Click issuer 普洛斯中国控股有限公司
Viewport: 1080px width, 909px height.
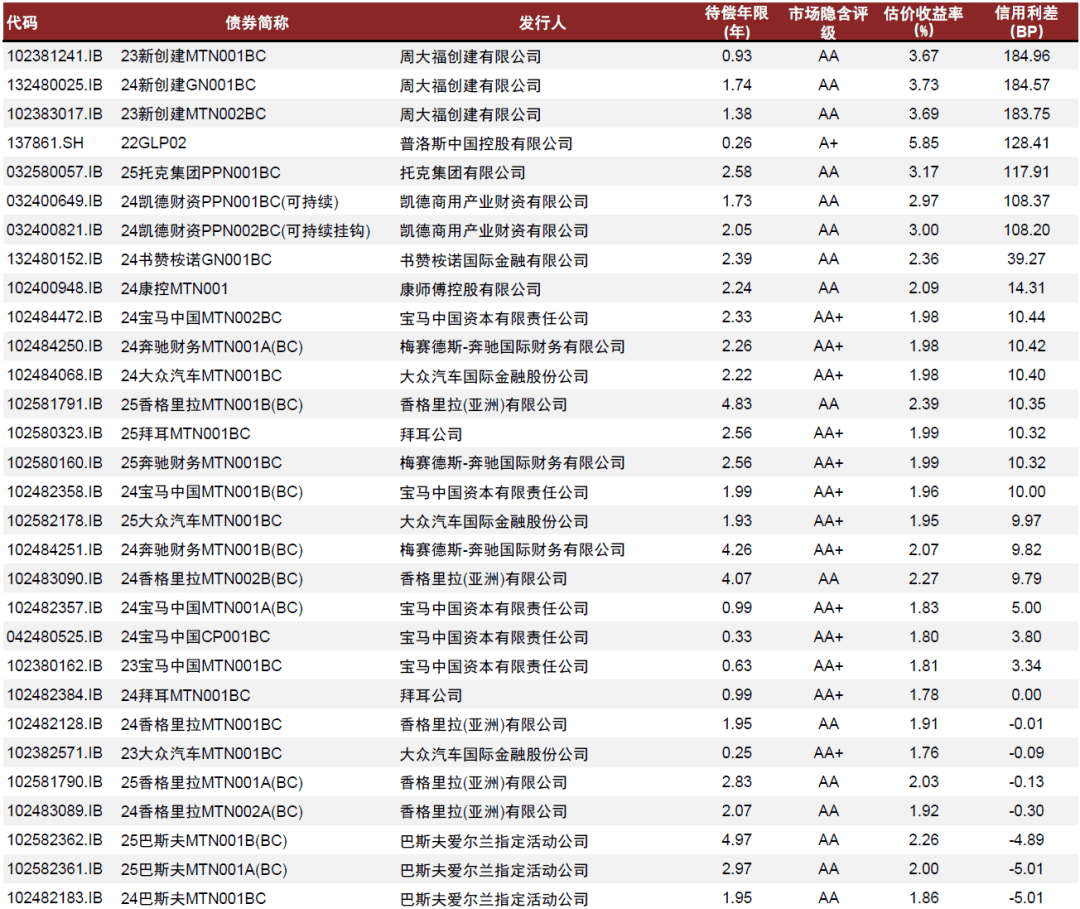(486, 144)
